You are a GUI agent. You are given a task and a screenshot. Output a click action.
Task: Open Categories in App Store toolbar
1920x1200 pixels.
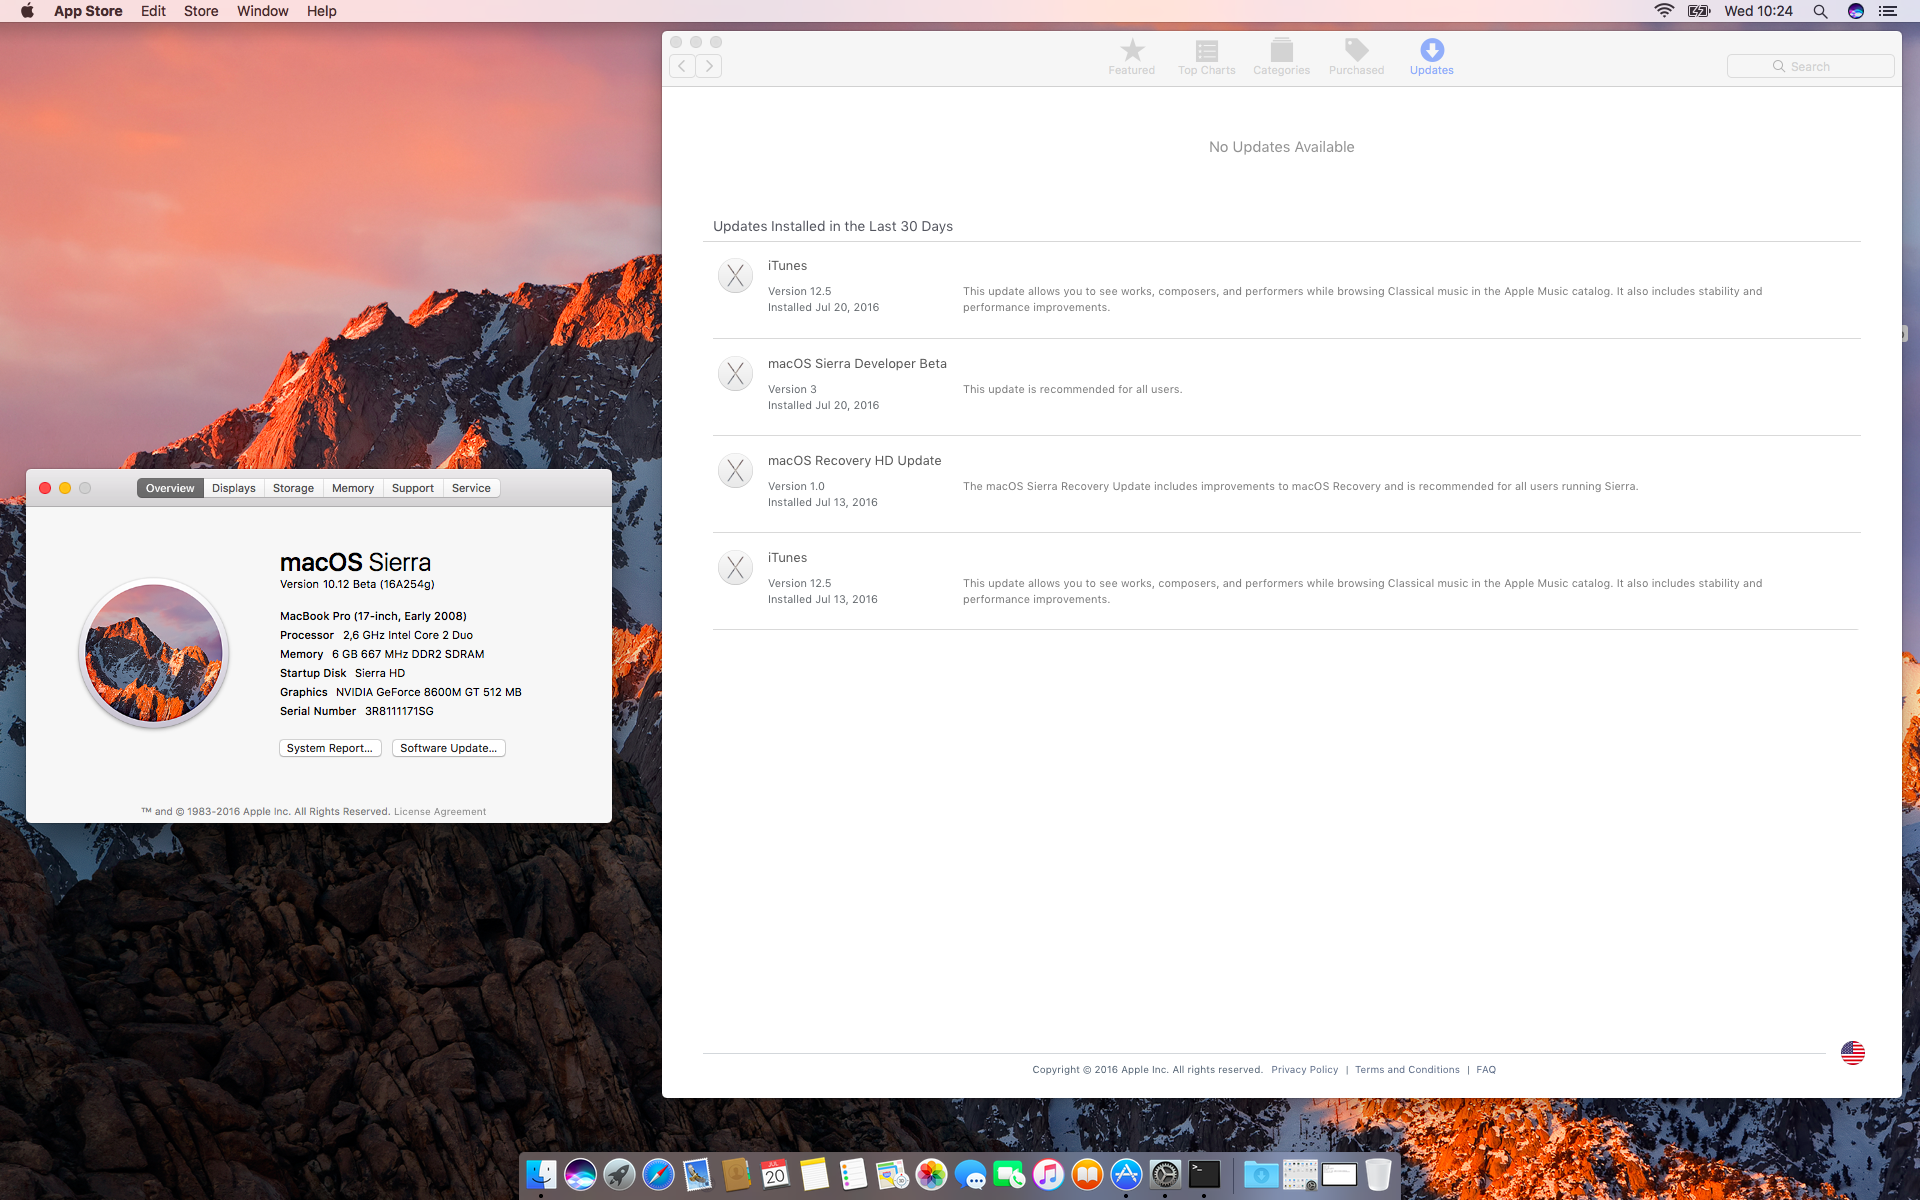point(1281,57)
